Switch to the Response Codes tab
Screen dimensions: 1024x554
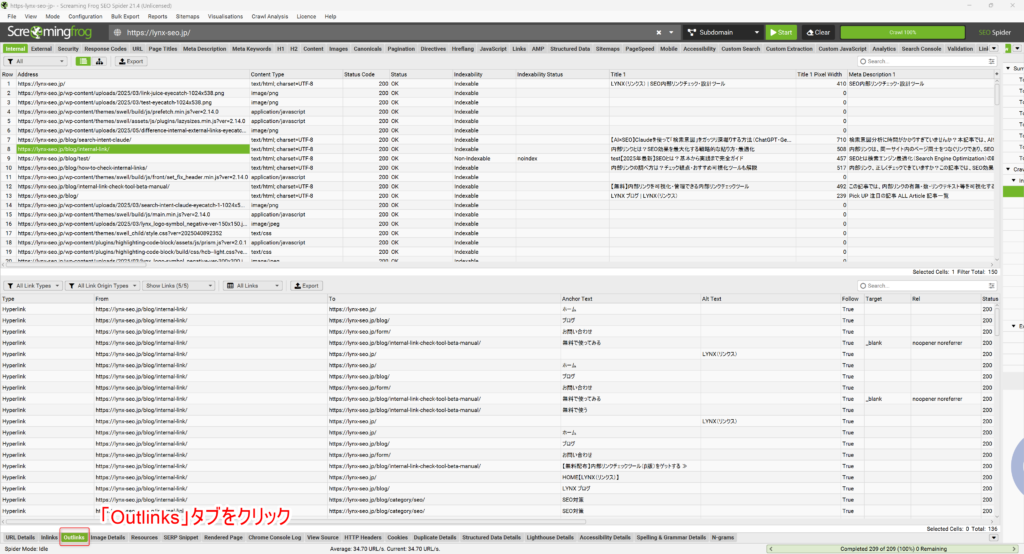click(105, 48)
